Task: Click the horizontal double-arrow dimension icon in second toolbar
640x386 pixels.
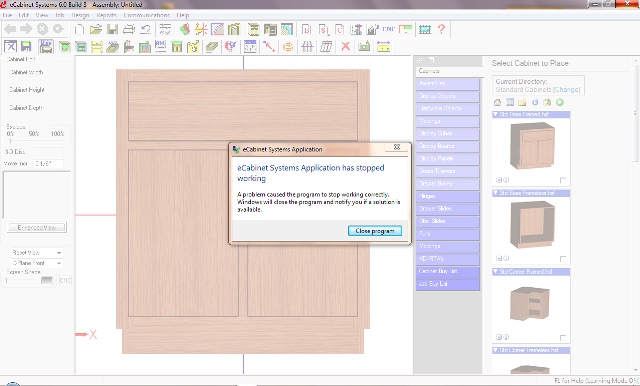Action: point(383,47)
